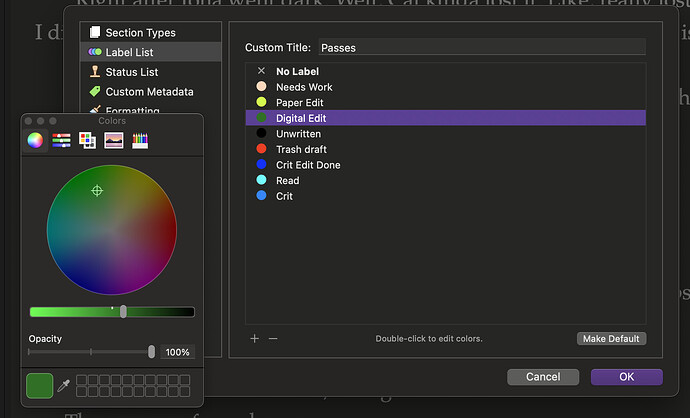Remove selected label with minus button
The height and width of the screenshot is (418, 690).
coord(273,338)
